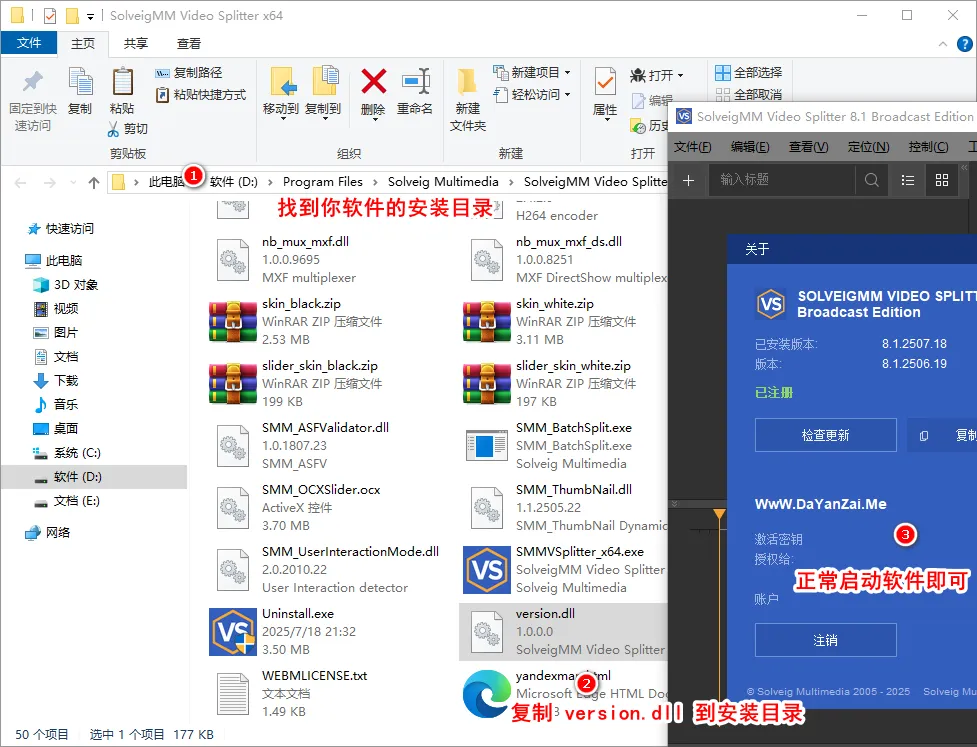This screenshot has width=977, height=747.
Task: Click the search magnifier in Video Splitter
Action: point(872,180)
